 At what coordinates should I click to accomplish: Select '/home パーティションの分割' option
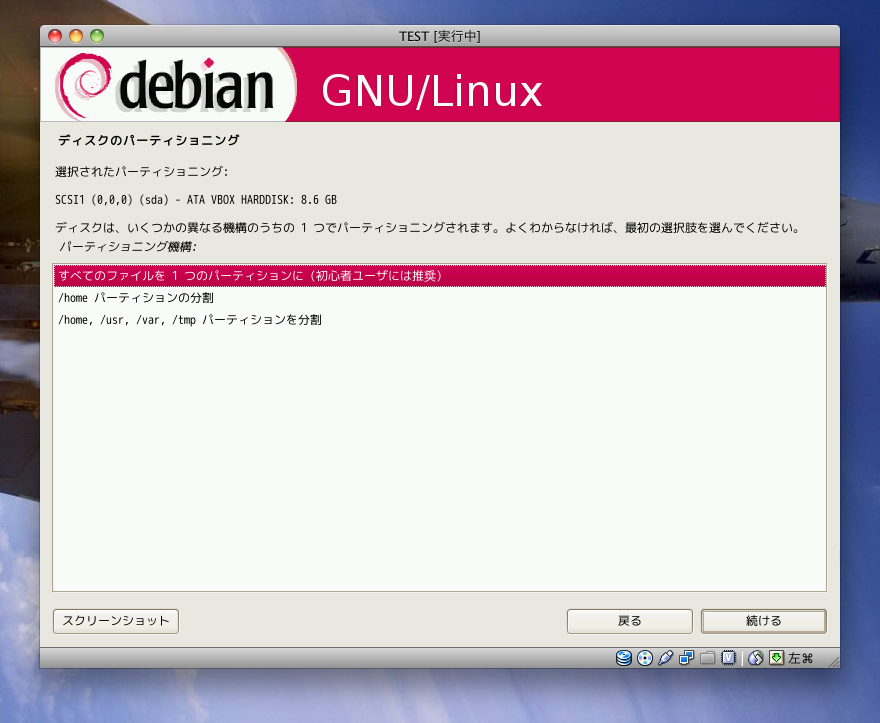[439, 298]
